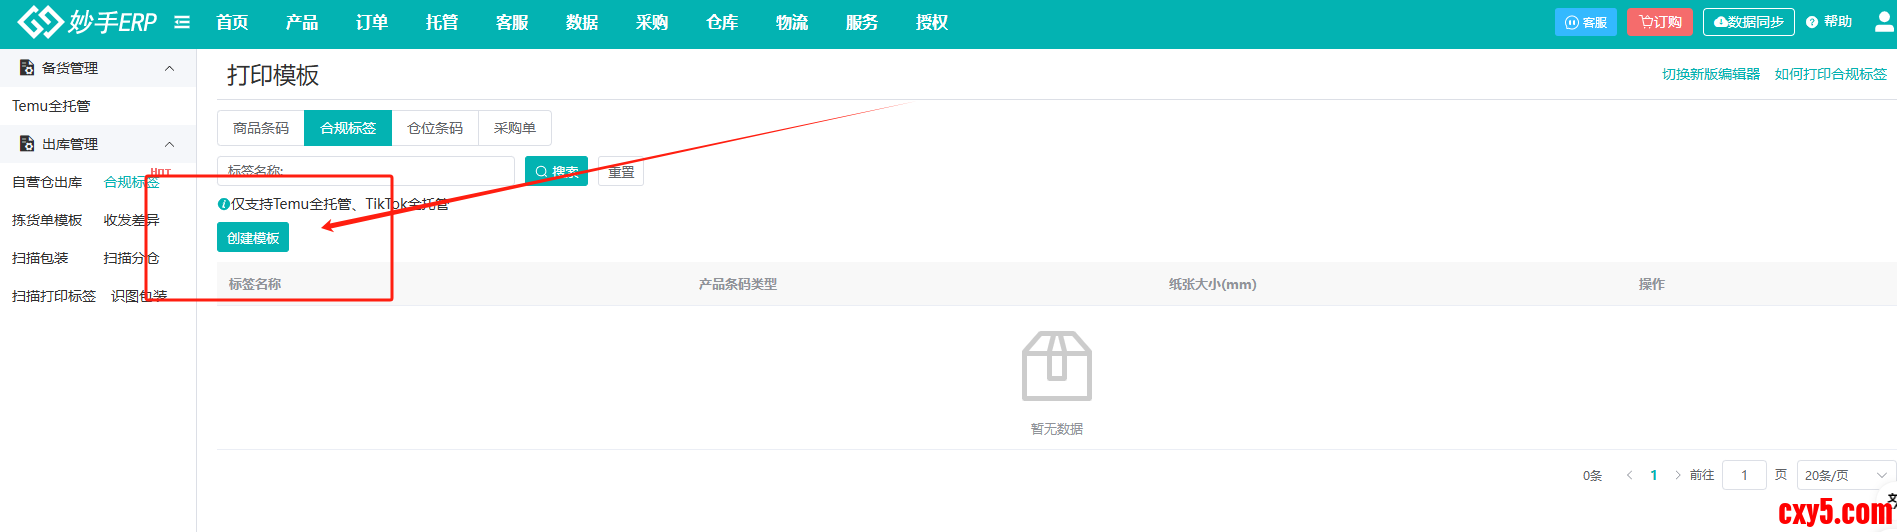Screen dimensions: 1897x532
Task: Open 合规标签 in the sidebar
Action: click(131, 182)
